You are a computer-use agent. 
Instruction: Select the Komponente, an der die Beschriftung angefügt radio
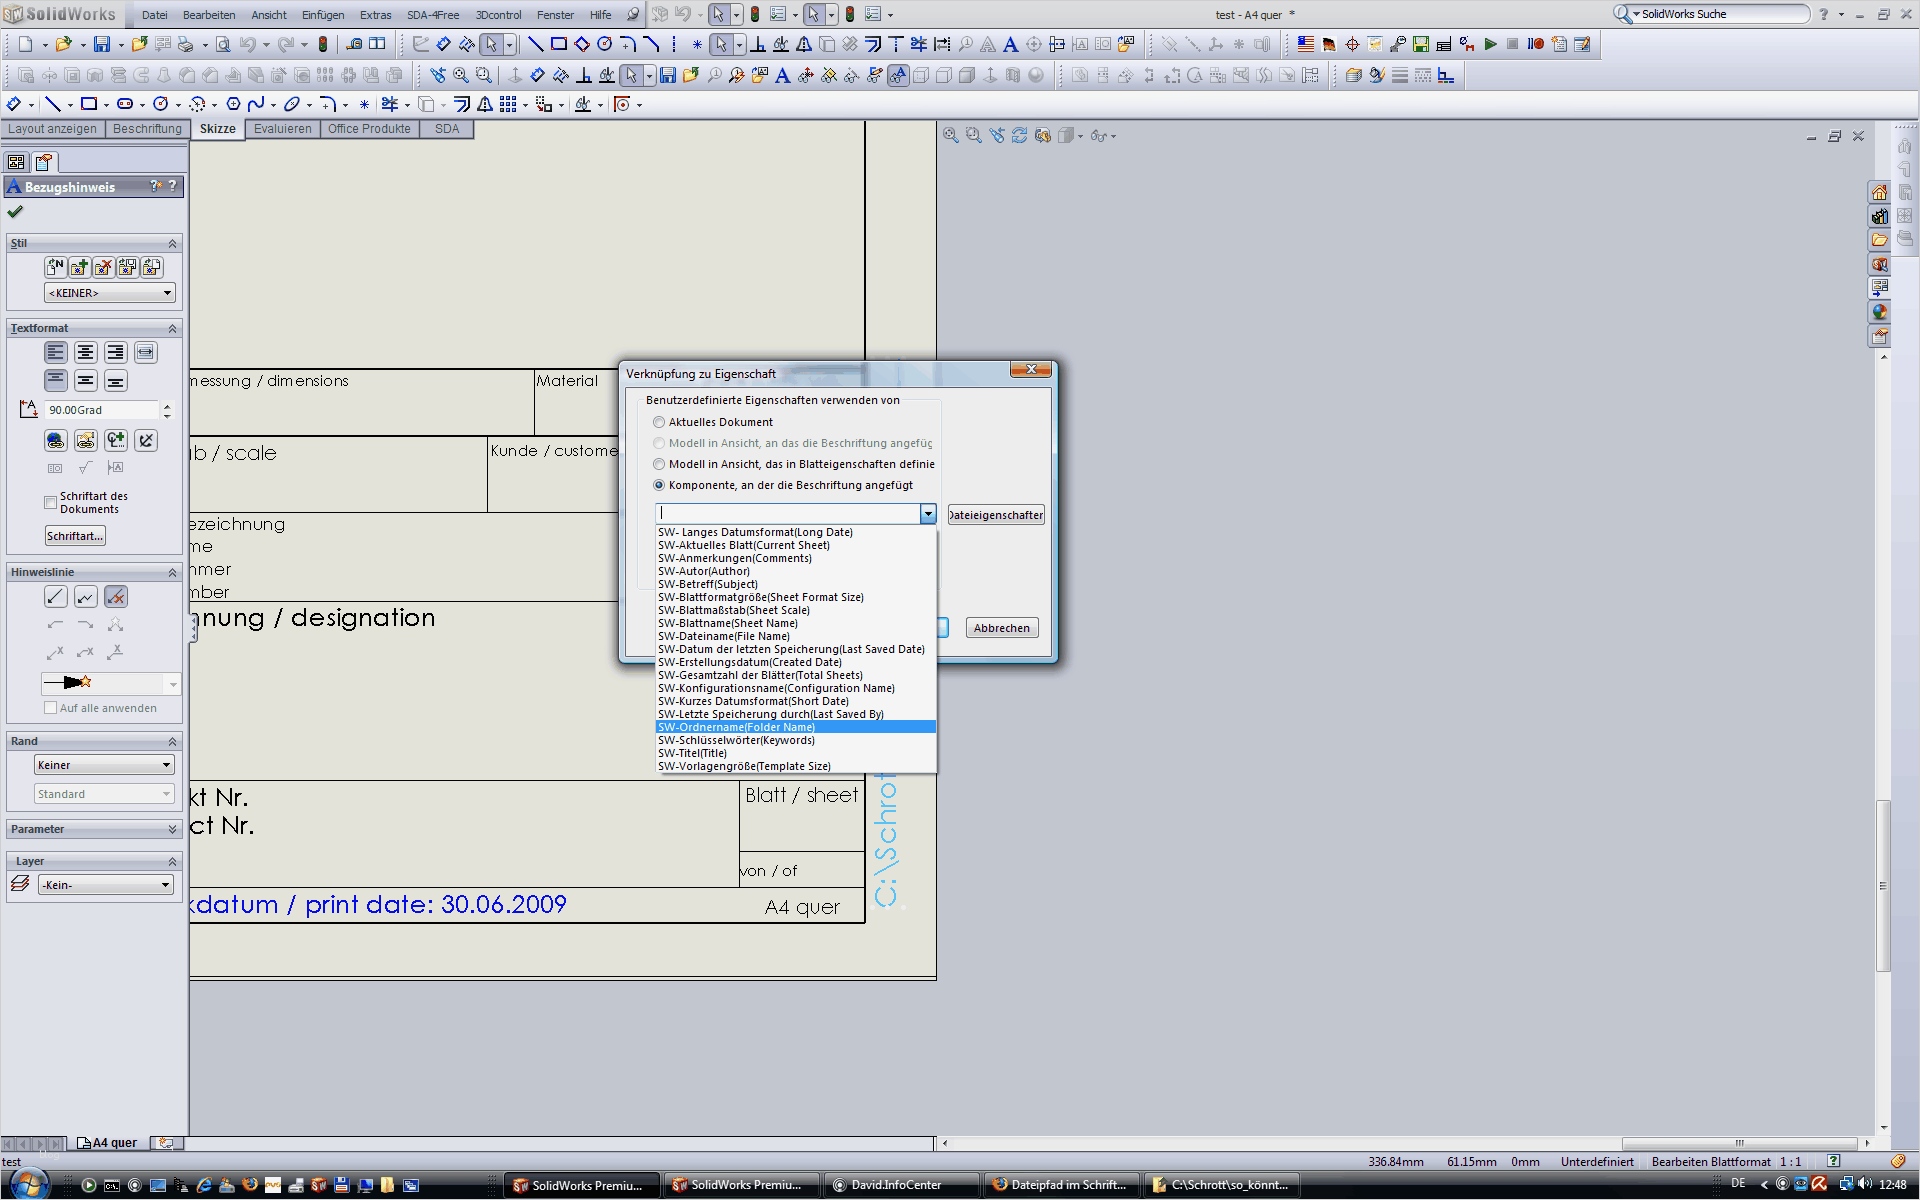point(659,485)
